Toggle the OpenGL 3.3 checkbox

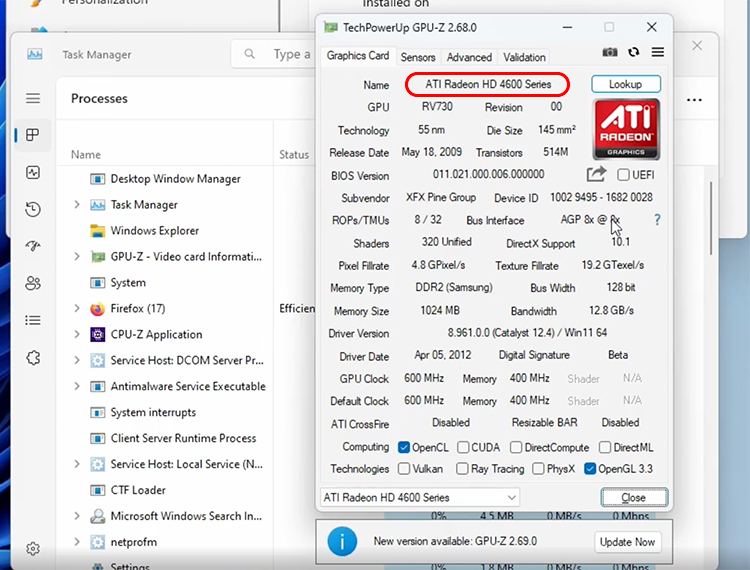coord(590,469)
